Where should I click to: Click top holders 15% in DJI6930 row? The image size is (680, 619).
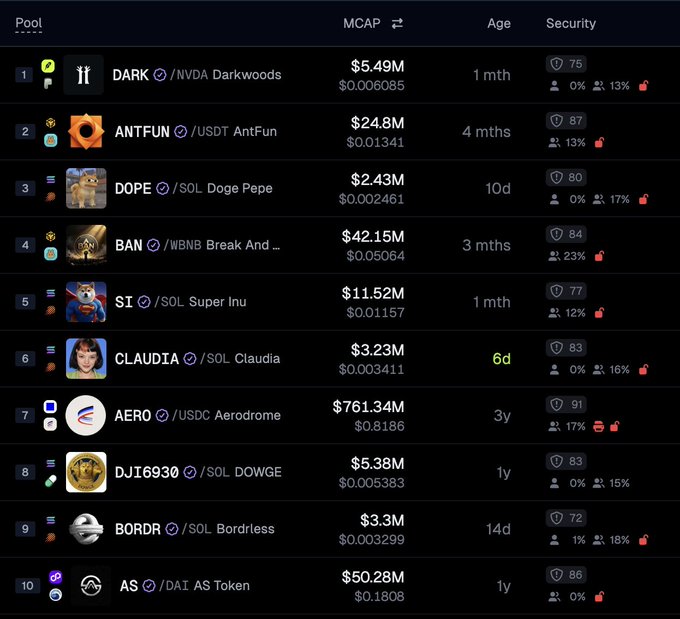(611, 483)
